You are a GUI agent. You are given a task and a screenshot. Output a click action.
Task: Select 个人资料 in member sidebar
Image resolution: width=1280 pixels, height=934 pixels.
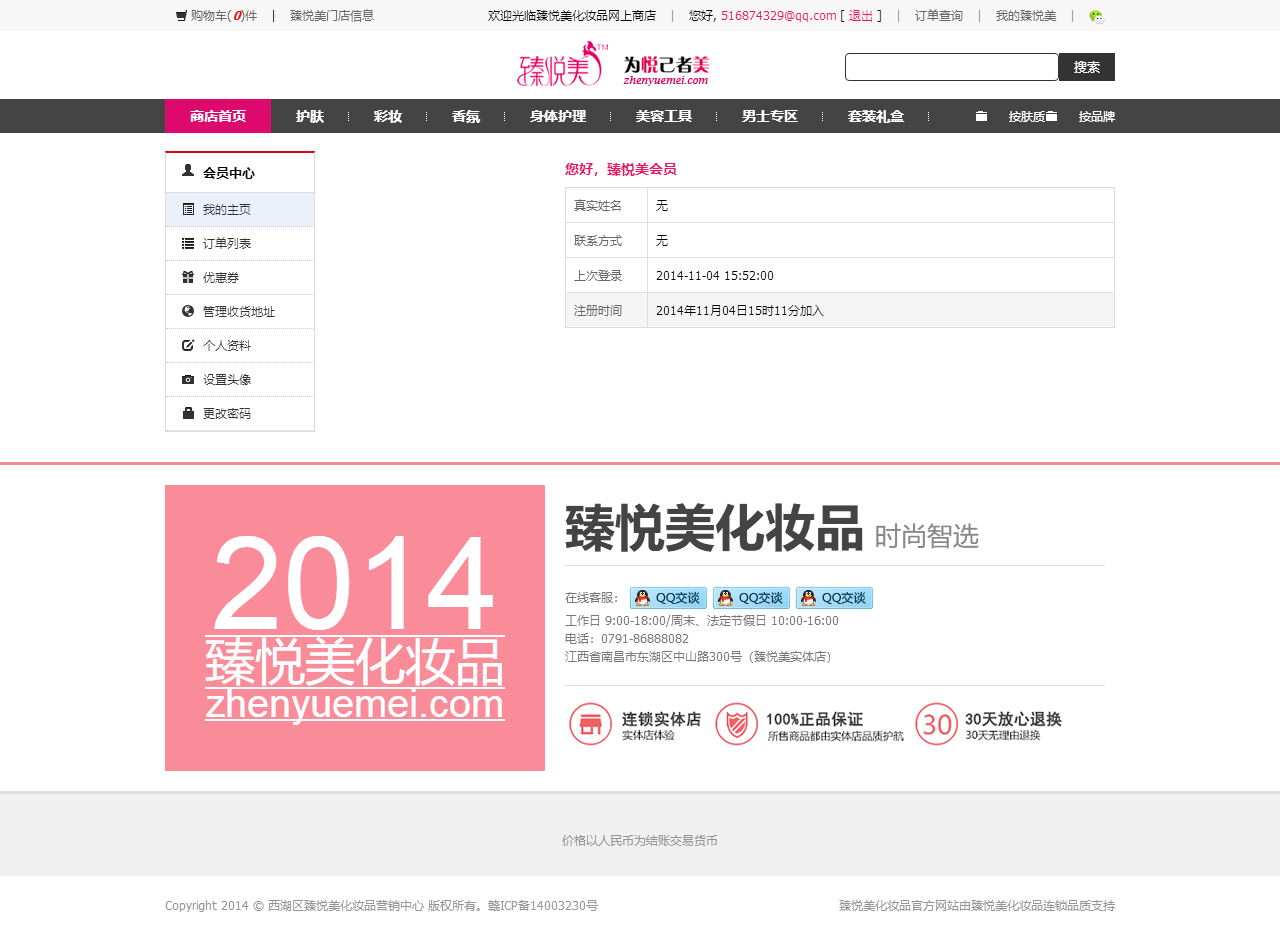[227, 346]
